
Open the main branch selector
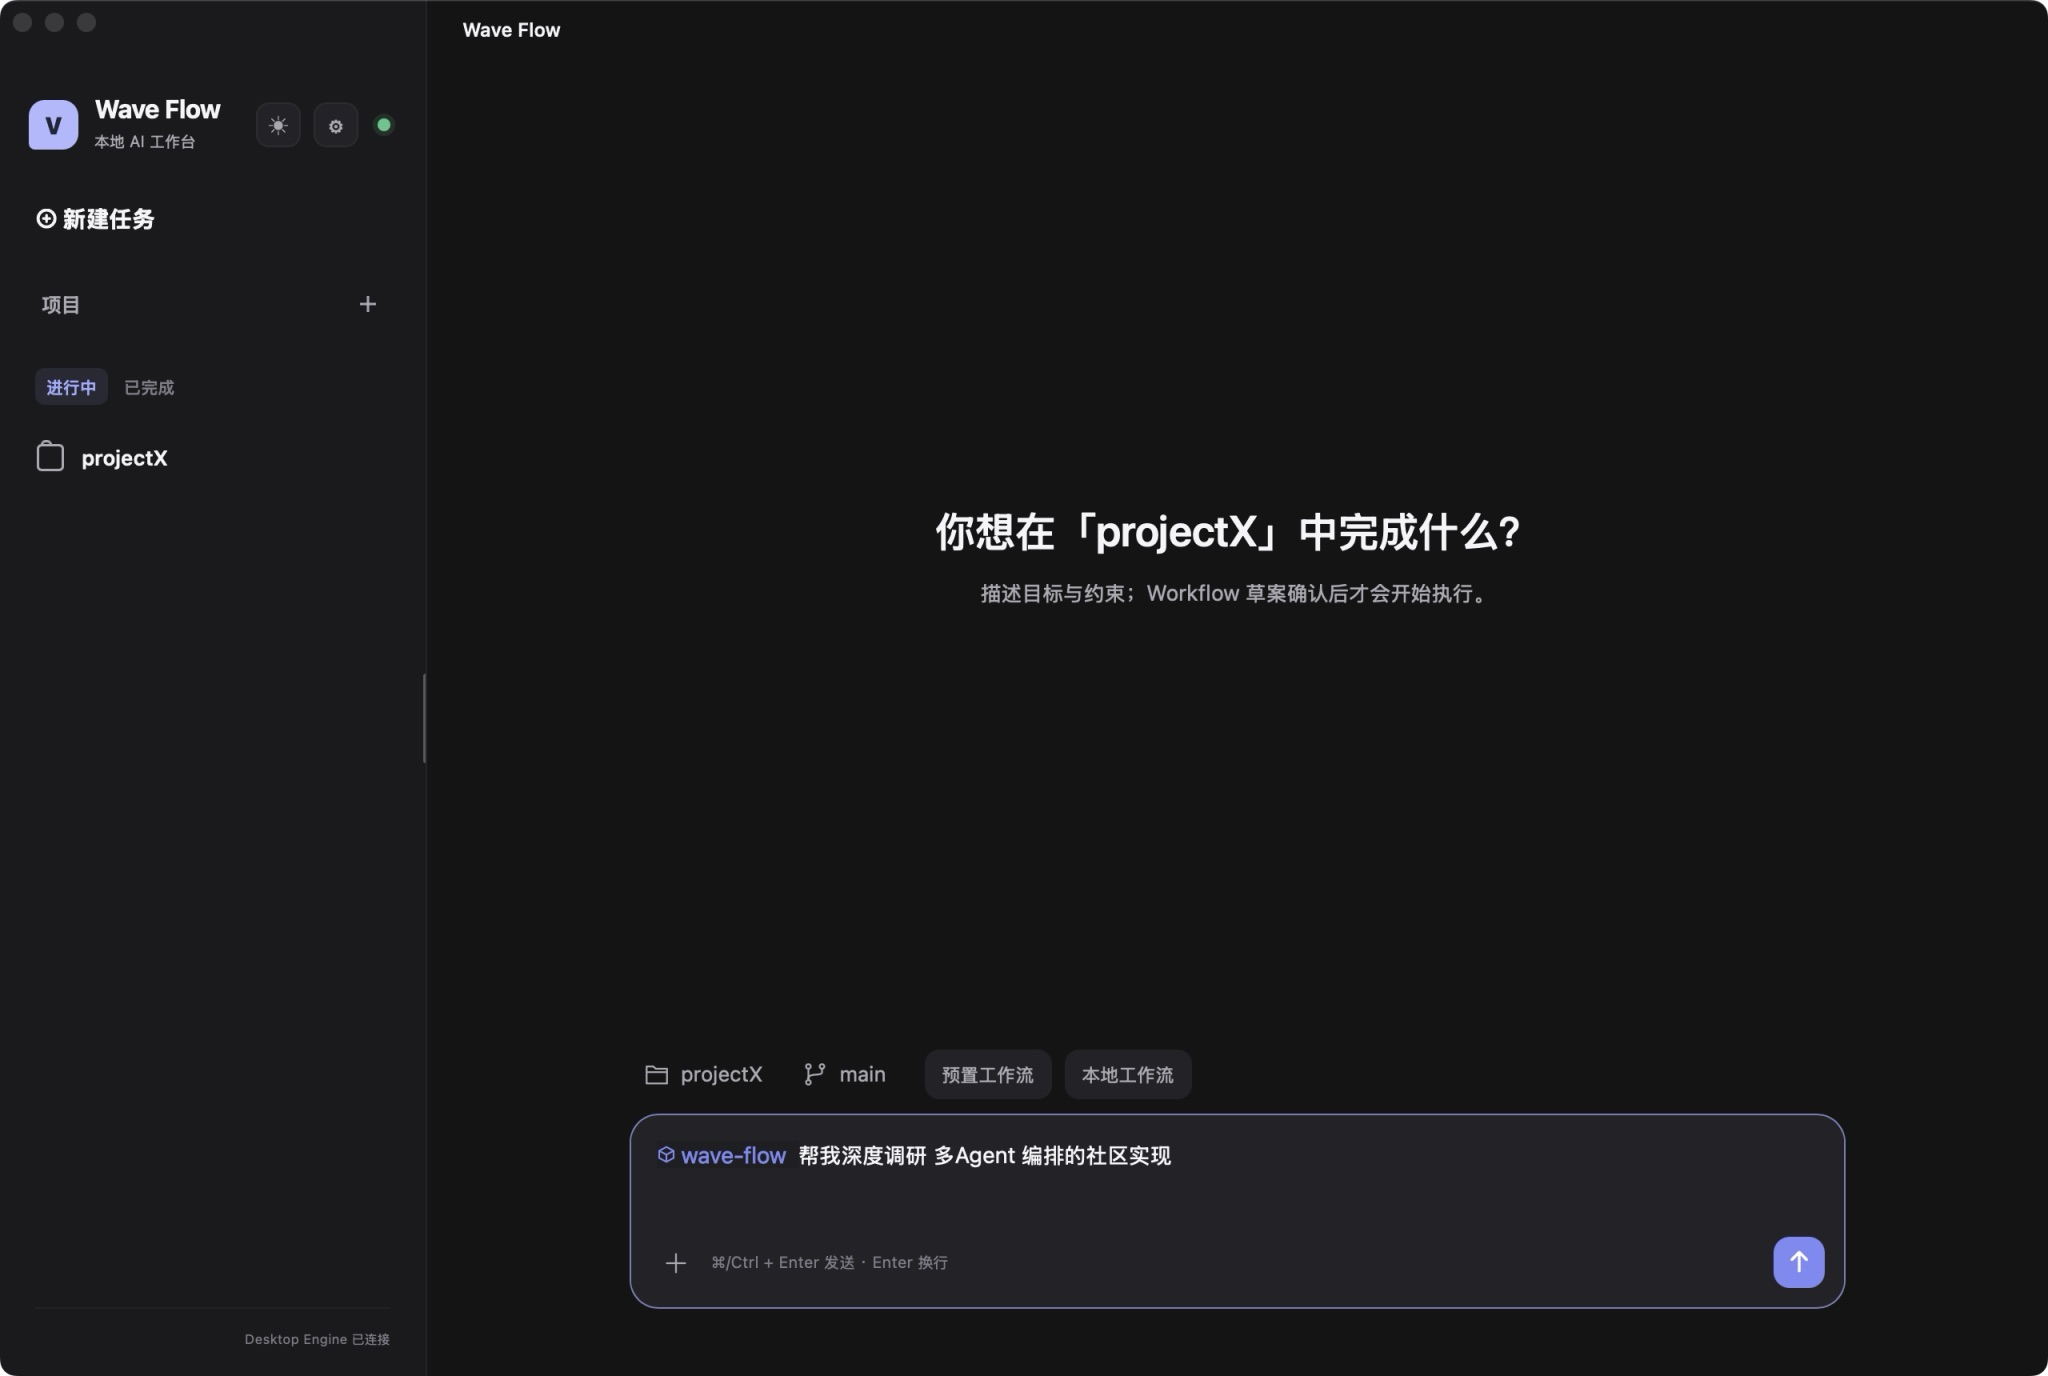[x=845, y=1075]
